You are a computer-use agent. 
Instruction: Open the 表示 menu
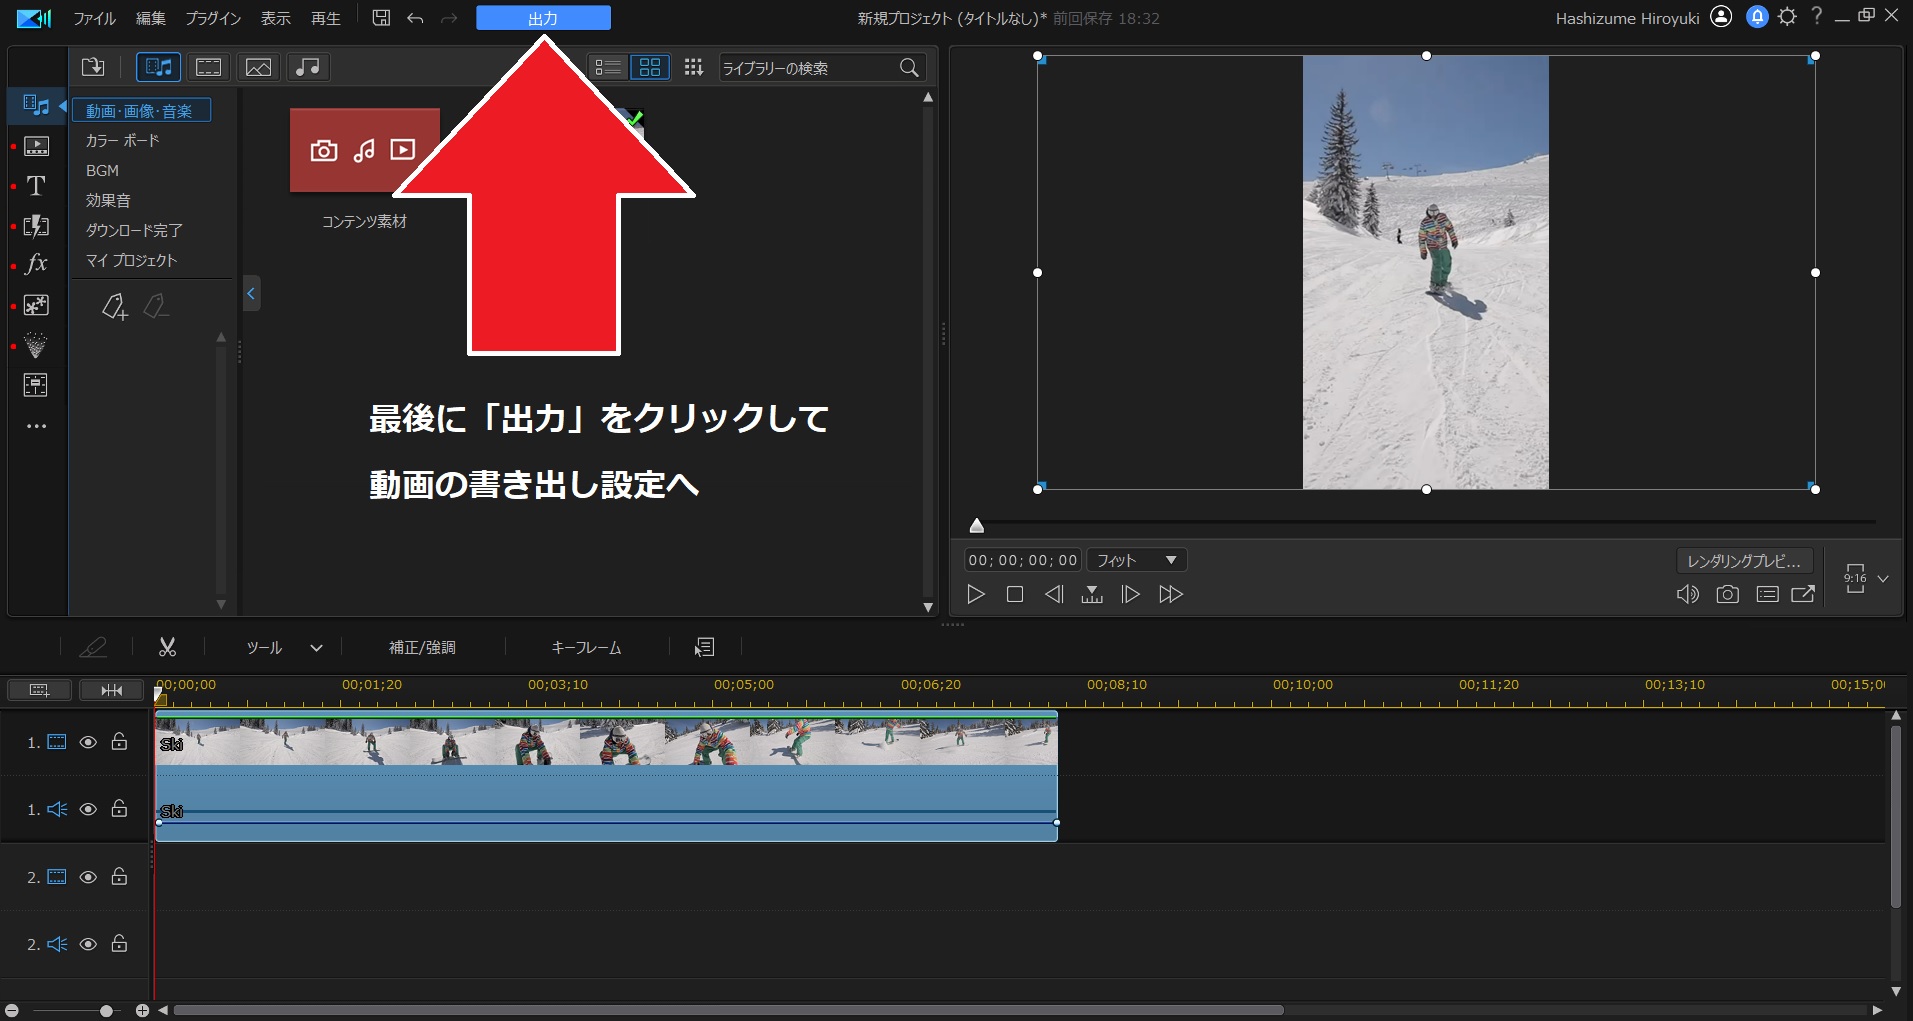[x=275, y=18]
